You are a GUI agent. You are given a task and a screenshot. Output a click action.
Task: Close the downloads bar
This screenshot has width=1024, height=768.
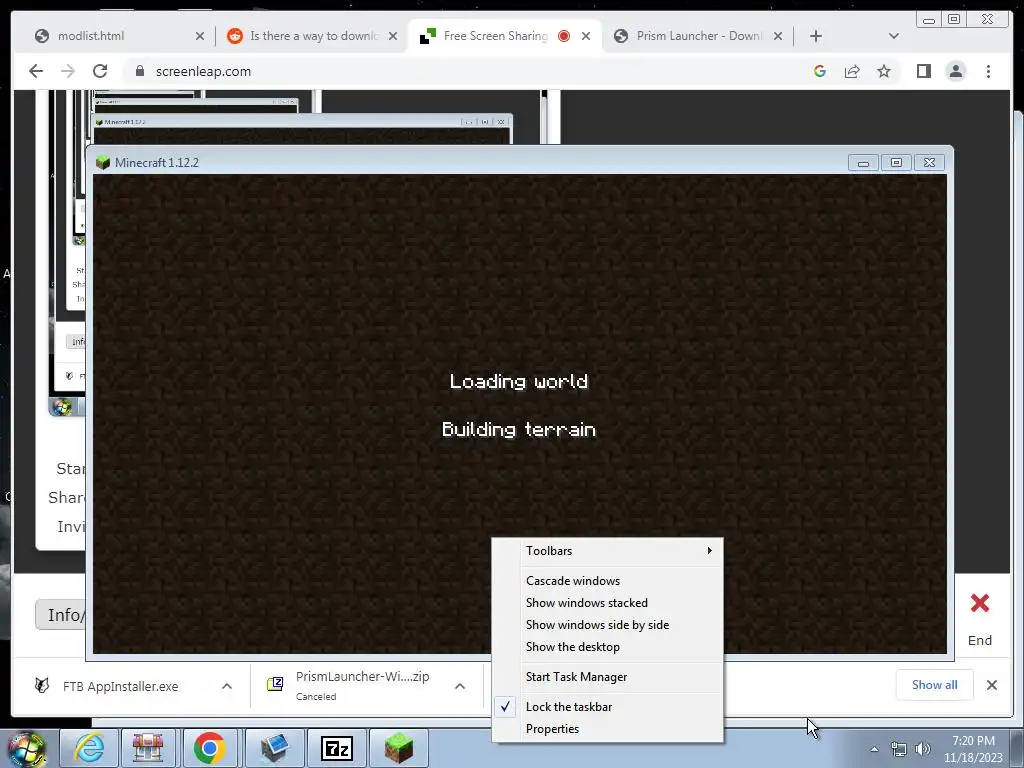click(991, 684)
